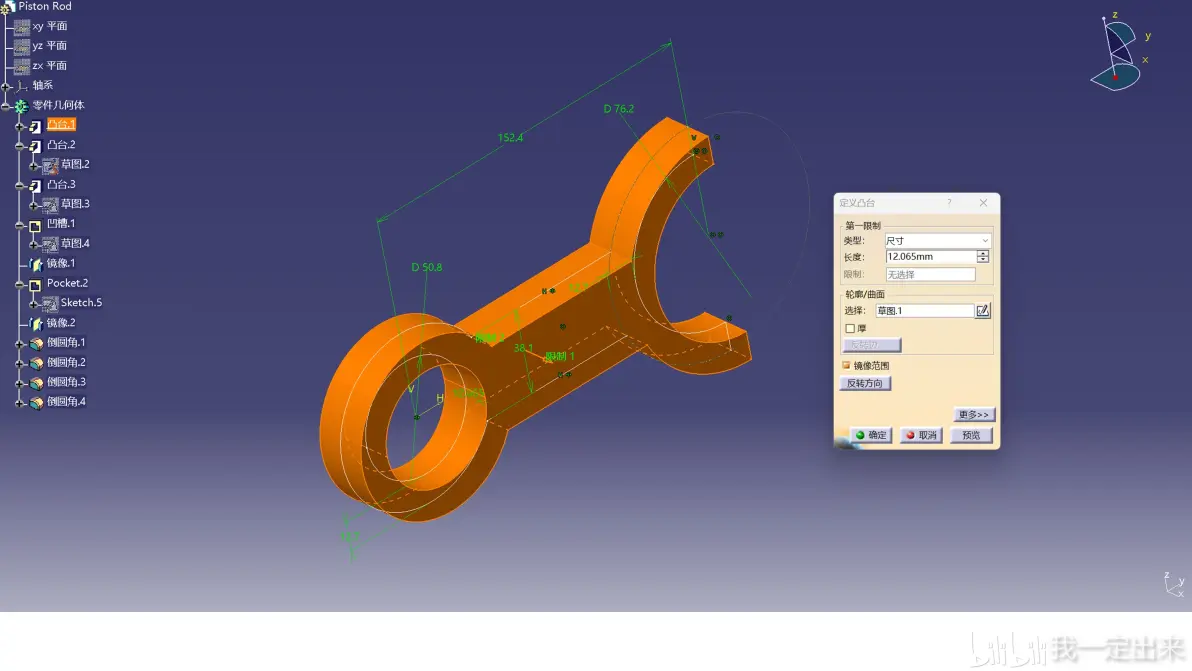Click the Pocket.2 feature icon
1192x671 pixels.
tap(35, 284)
